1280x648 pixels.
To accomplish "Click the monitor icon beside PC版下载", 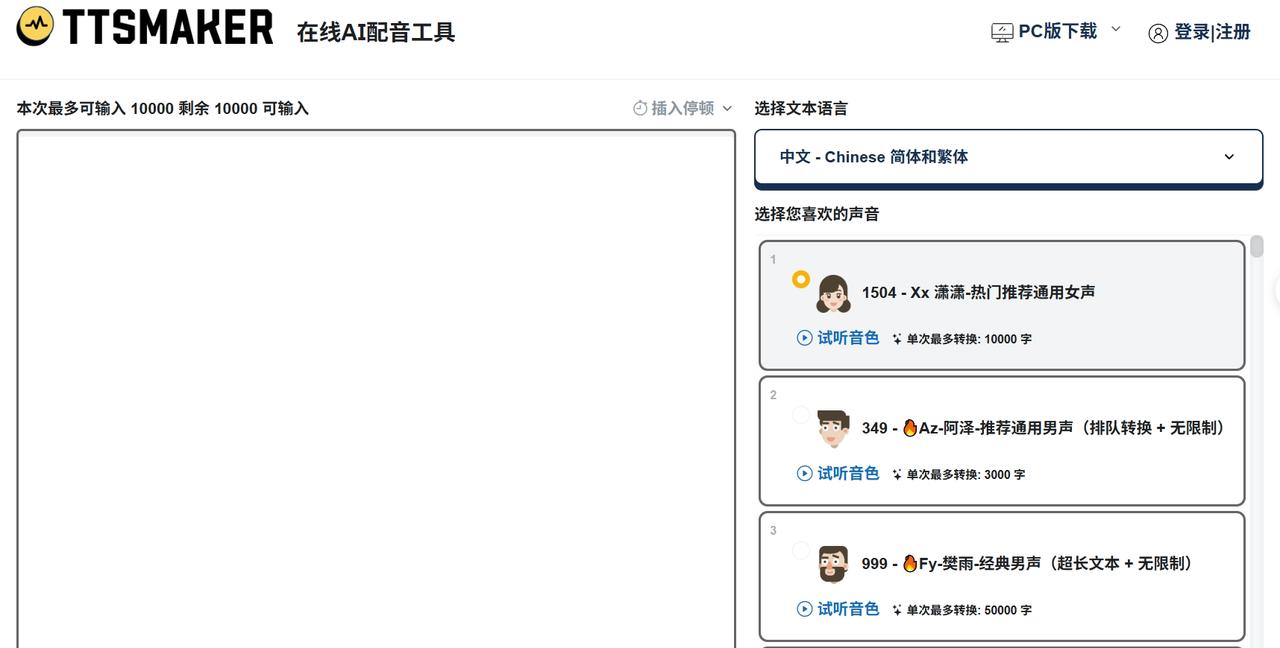I will click(1001, 31).
